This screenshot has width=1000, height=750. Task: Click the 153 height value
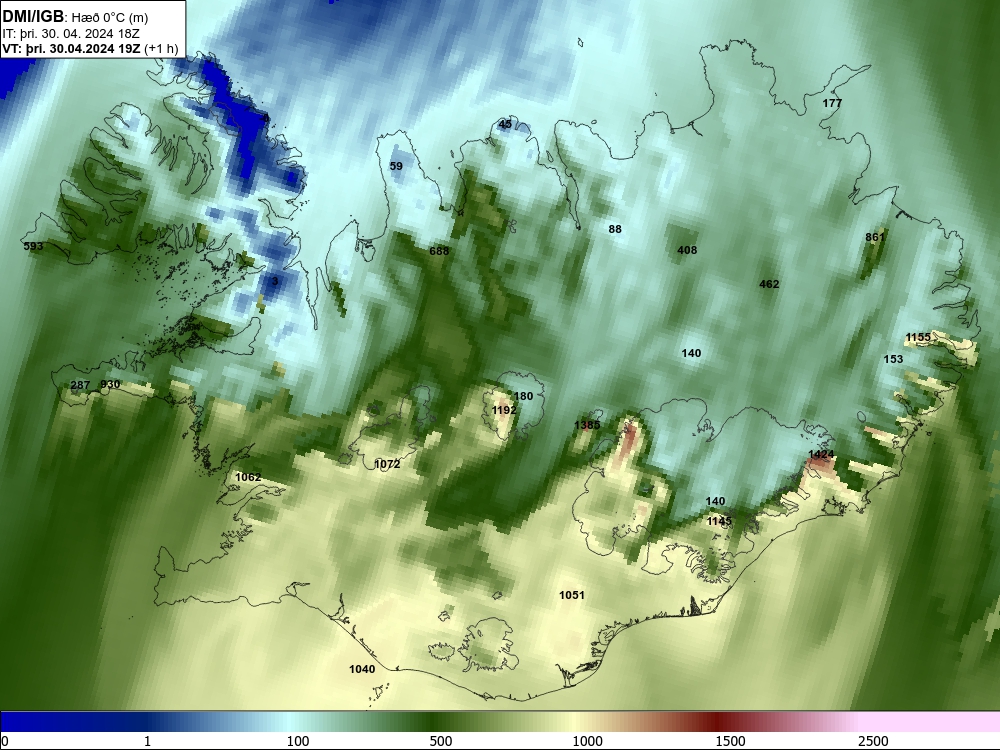coord(893,360)
